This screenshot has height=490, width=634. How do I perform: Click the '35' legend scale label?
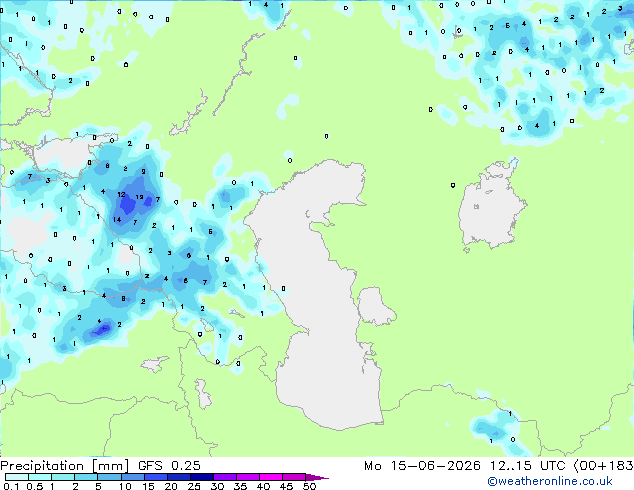tap(240, 486)
